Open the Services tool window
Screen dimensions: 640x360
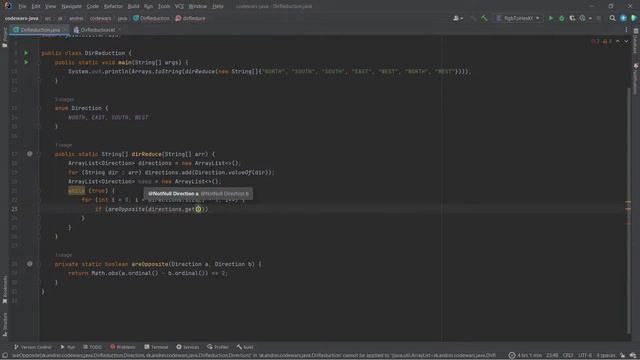tap(188, 347)
